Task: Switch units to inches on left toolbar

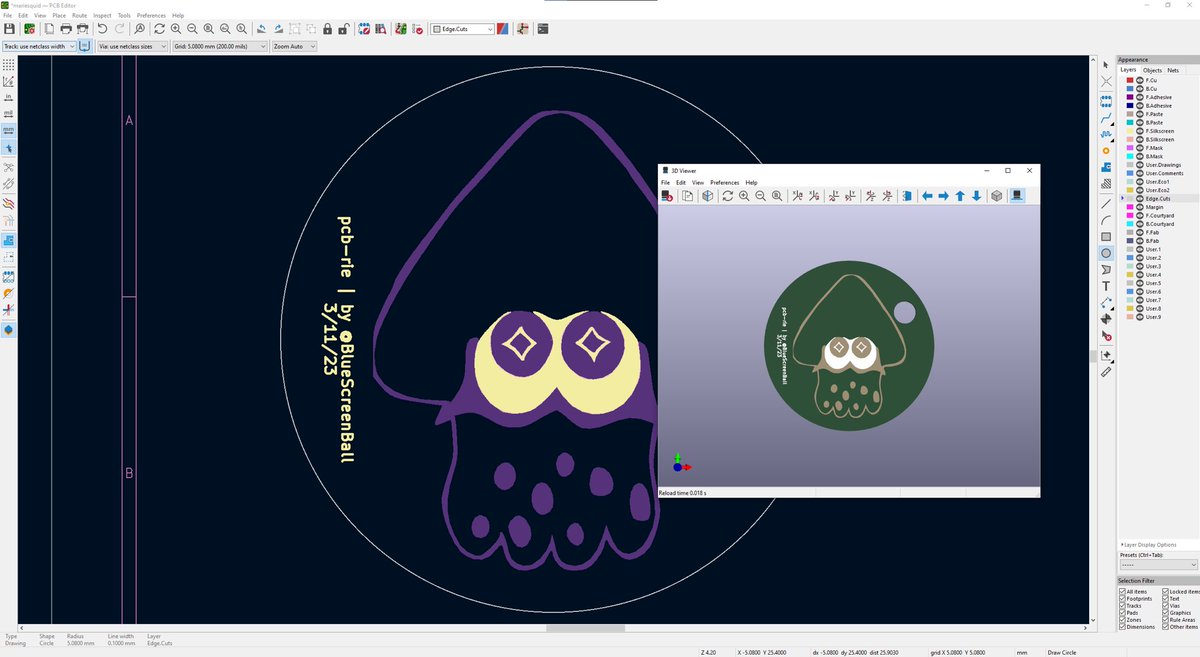Action: [x=8, y=97]
